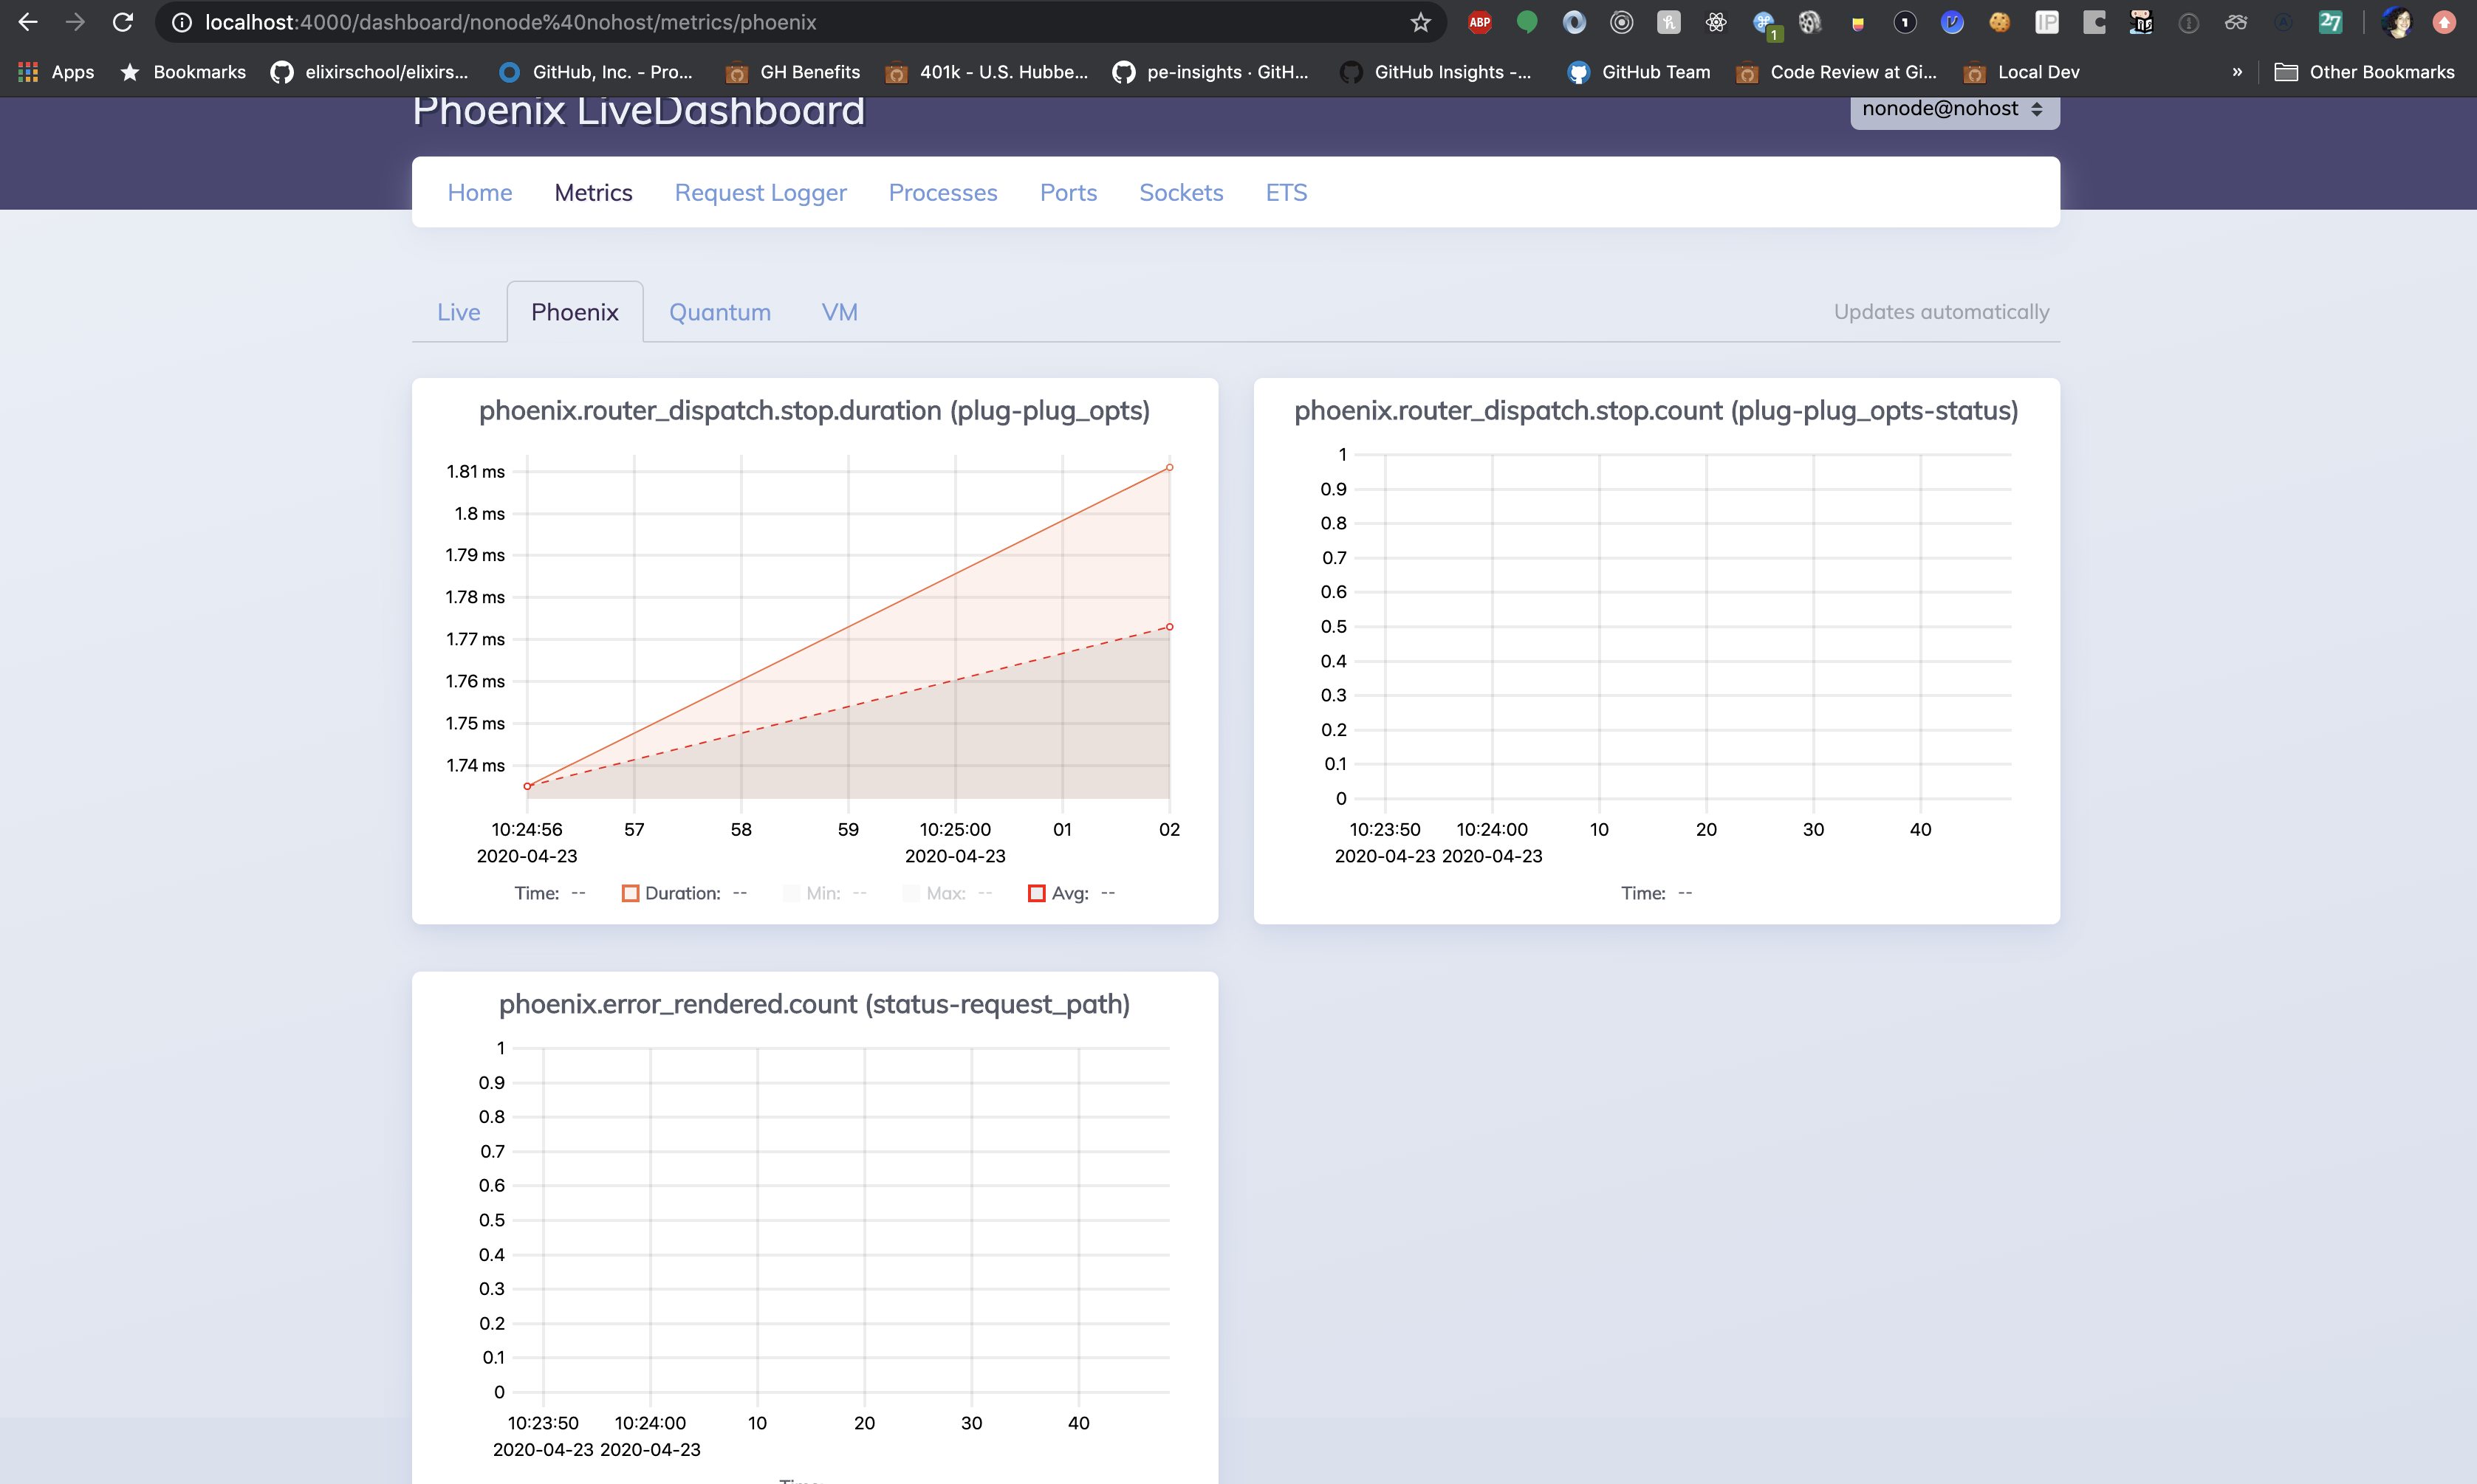This screenshot has height=1484, width=2477.
Task: Click the React DevTools extension icon
Action: [1716, 22]
